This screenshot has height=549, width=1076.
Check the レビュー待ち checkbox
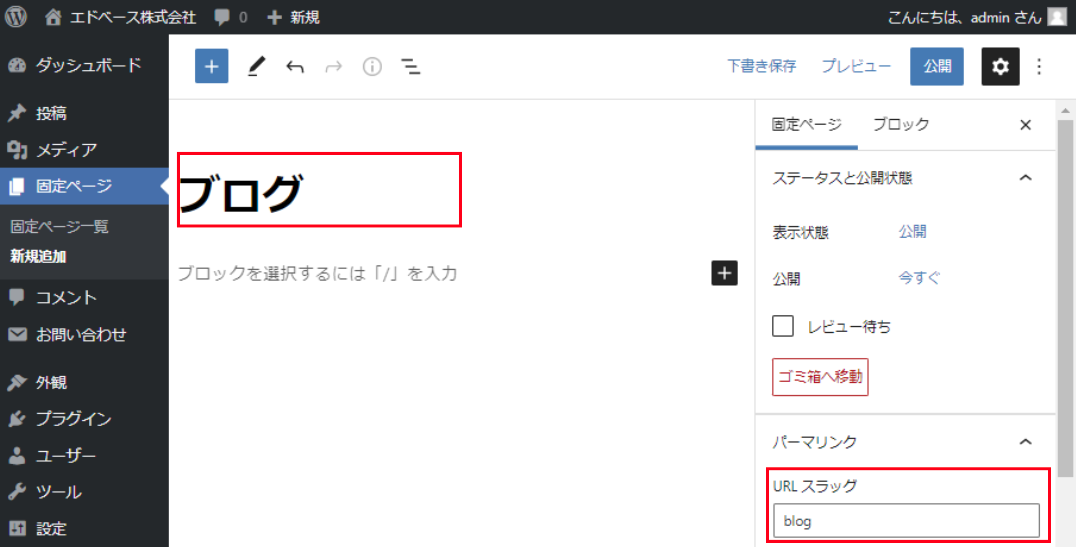(783, 326)
